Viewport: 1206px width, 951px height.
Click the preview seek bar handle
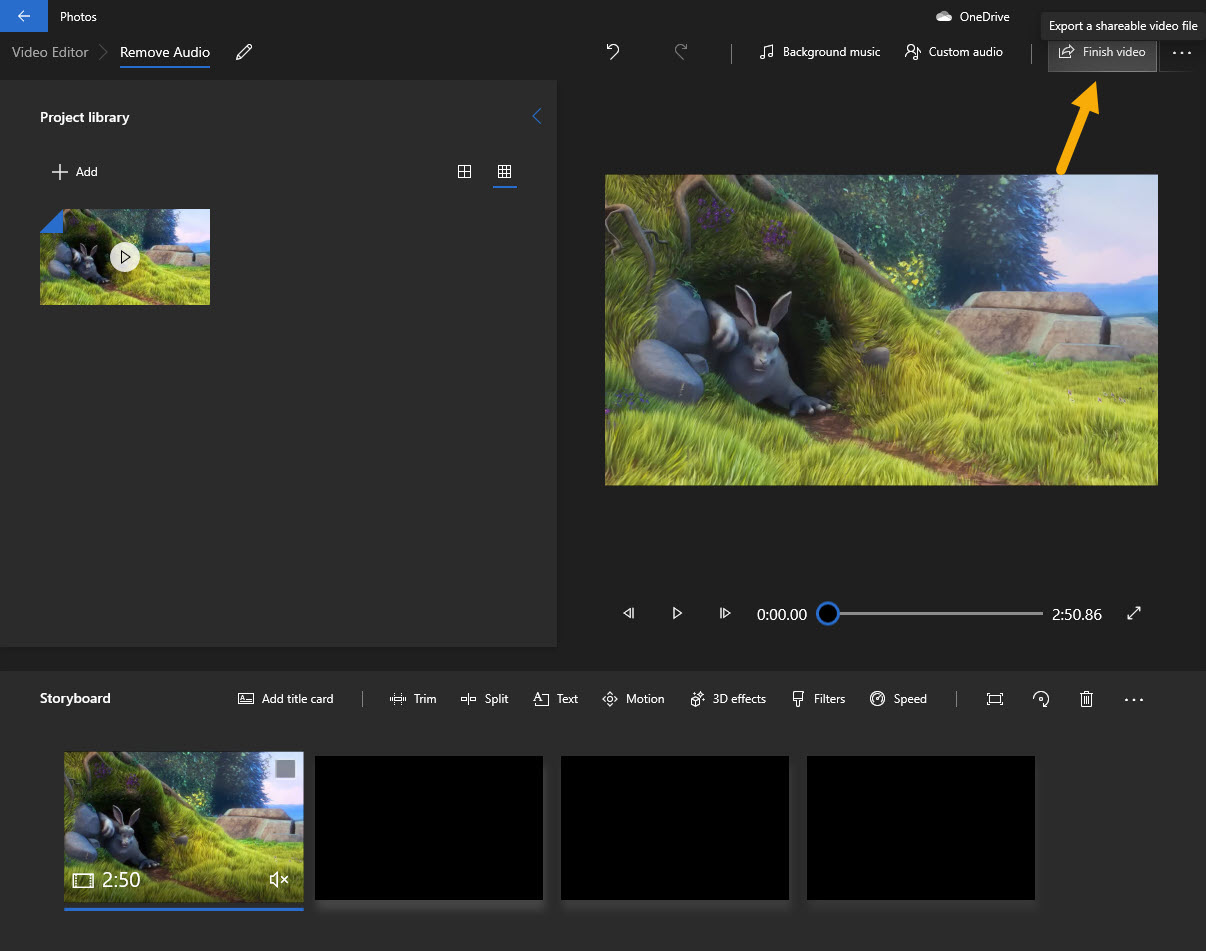click(827, 613)
